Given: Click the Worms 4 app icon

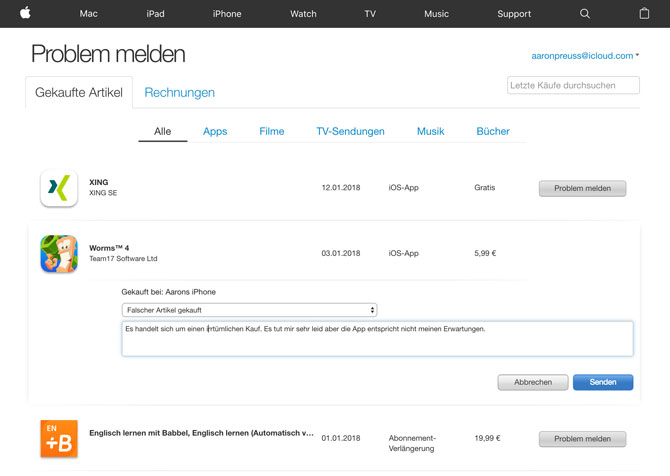Looking at the screenshot, I should tap(59, 254).
